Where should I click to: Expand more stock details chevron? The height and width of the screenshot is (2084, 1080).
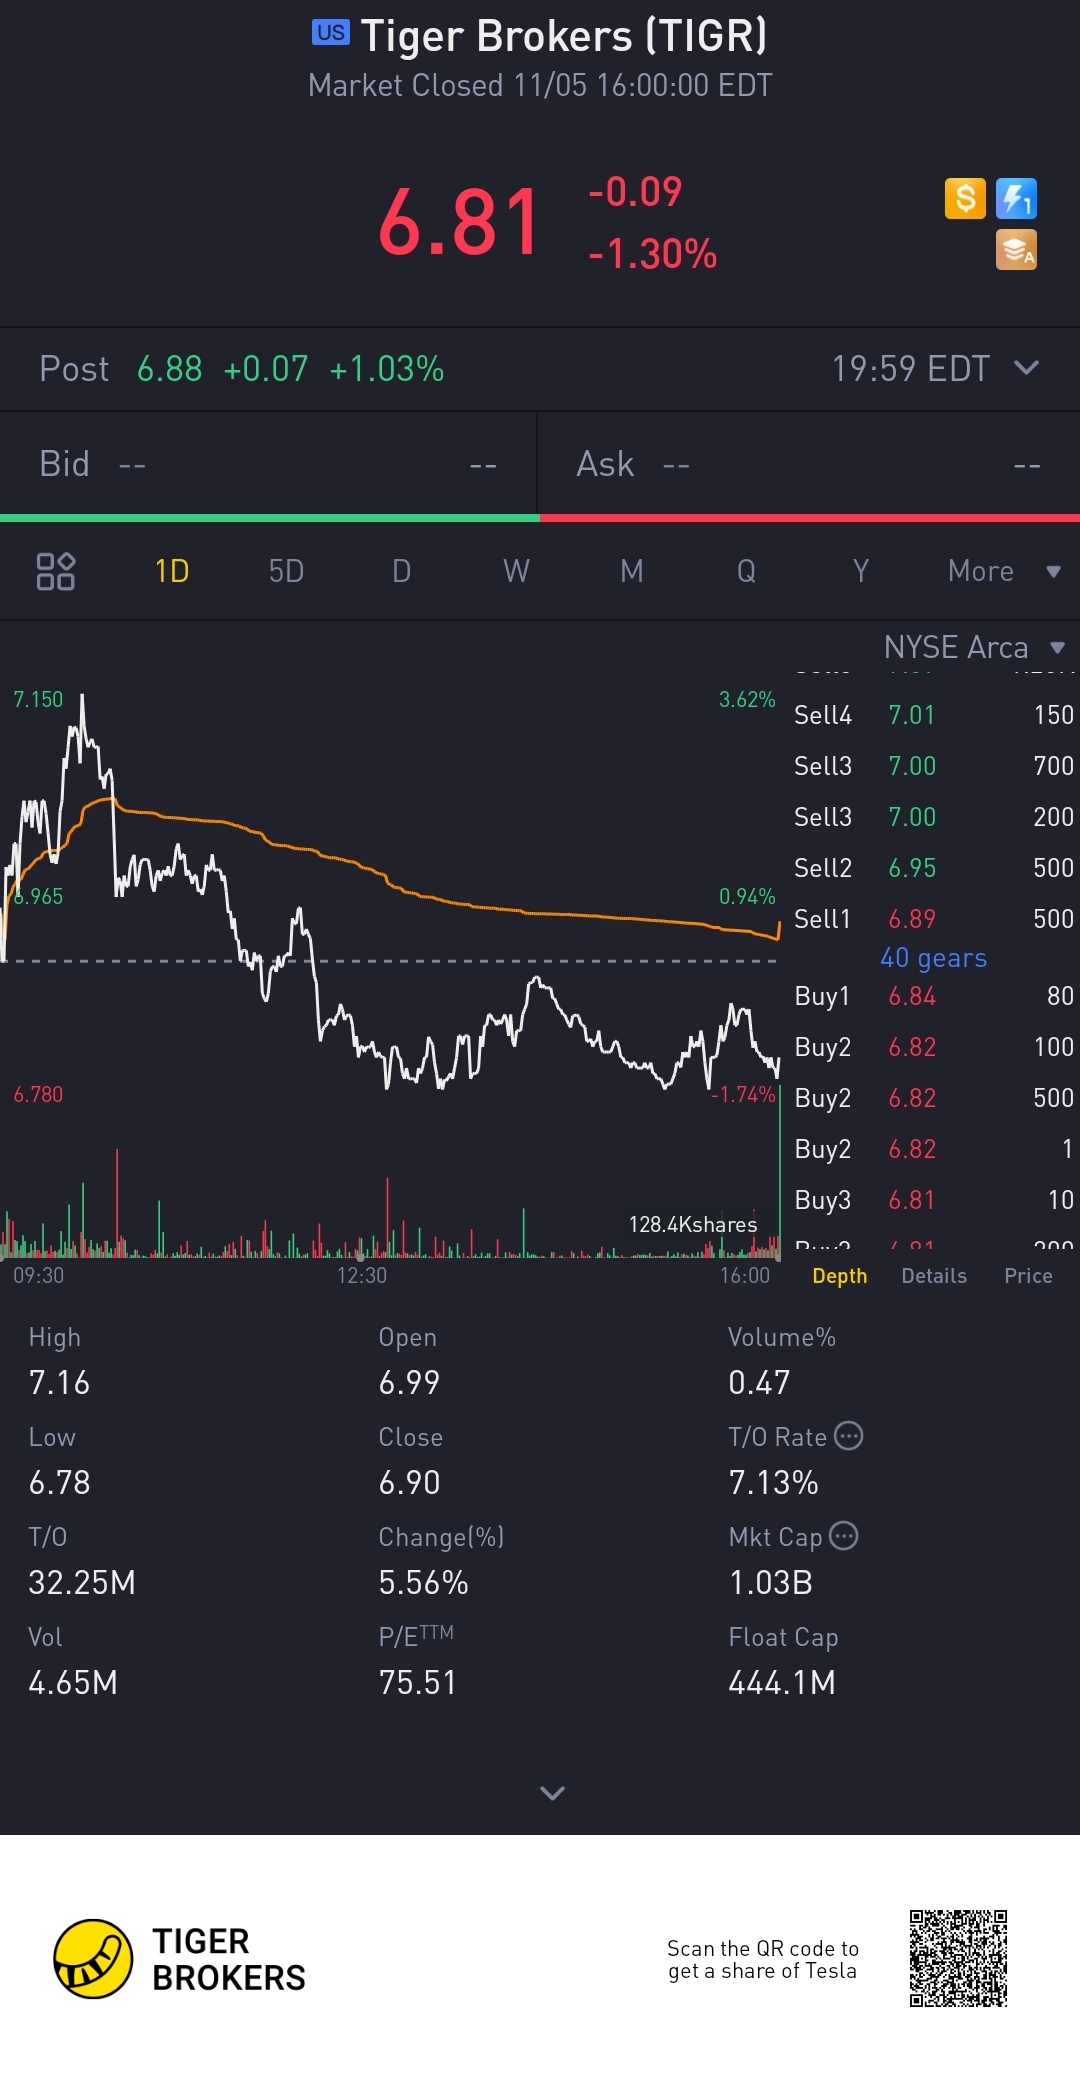point(552,1793)
